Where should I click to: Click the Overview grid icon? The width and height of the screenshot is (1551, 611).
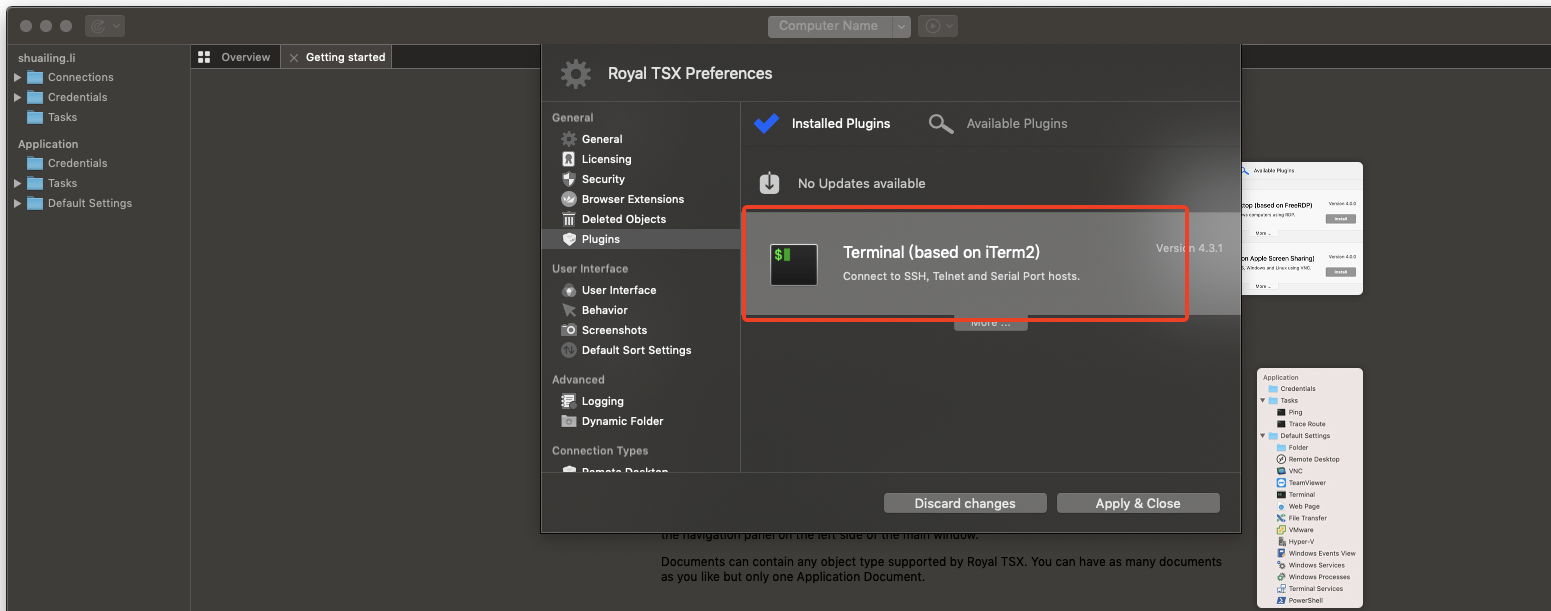coord(205,57)
